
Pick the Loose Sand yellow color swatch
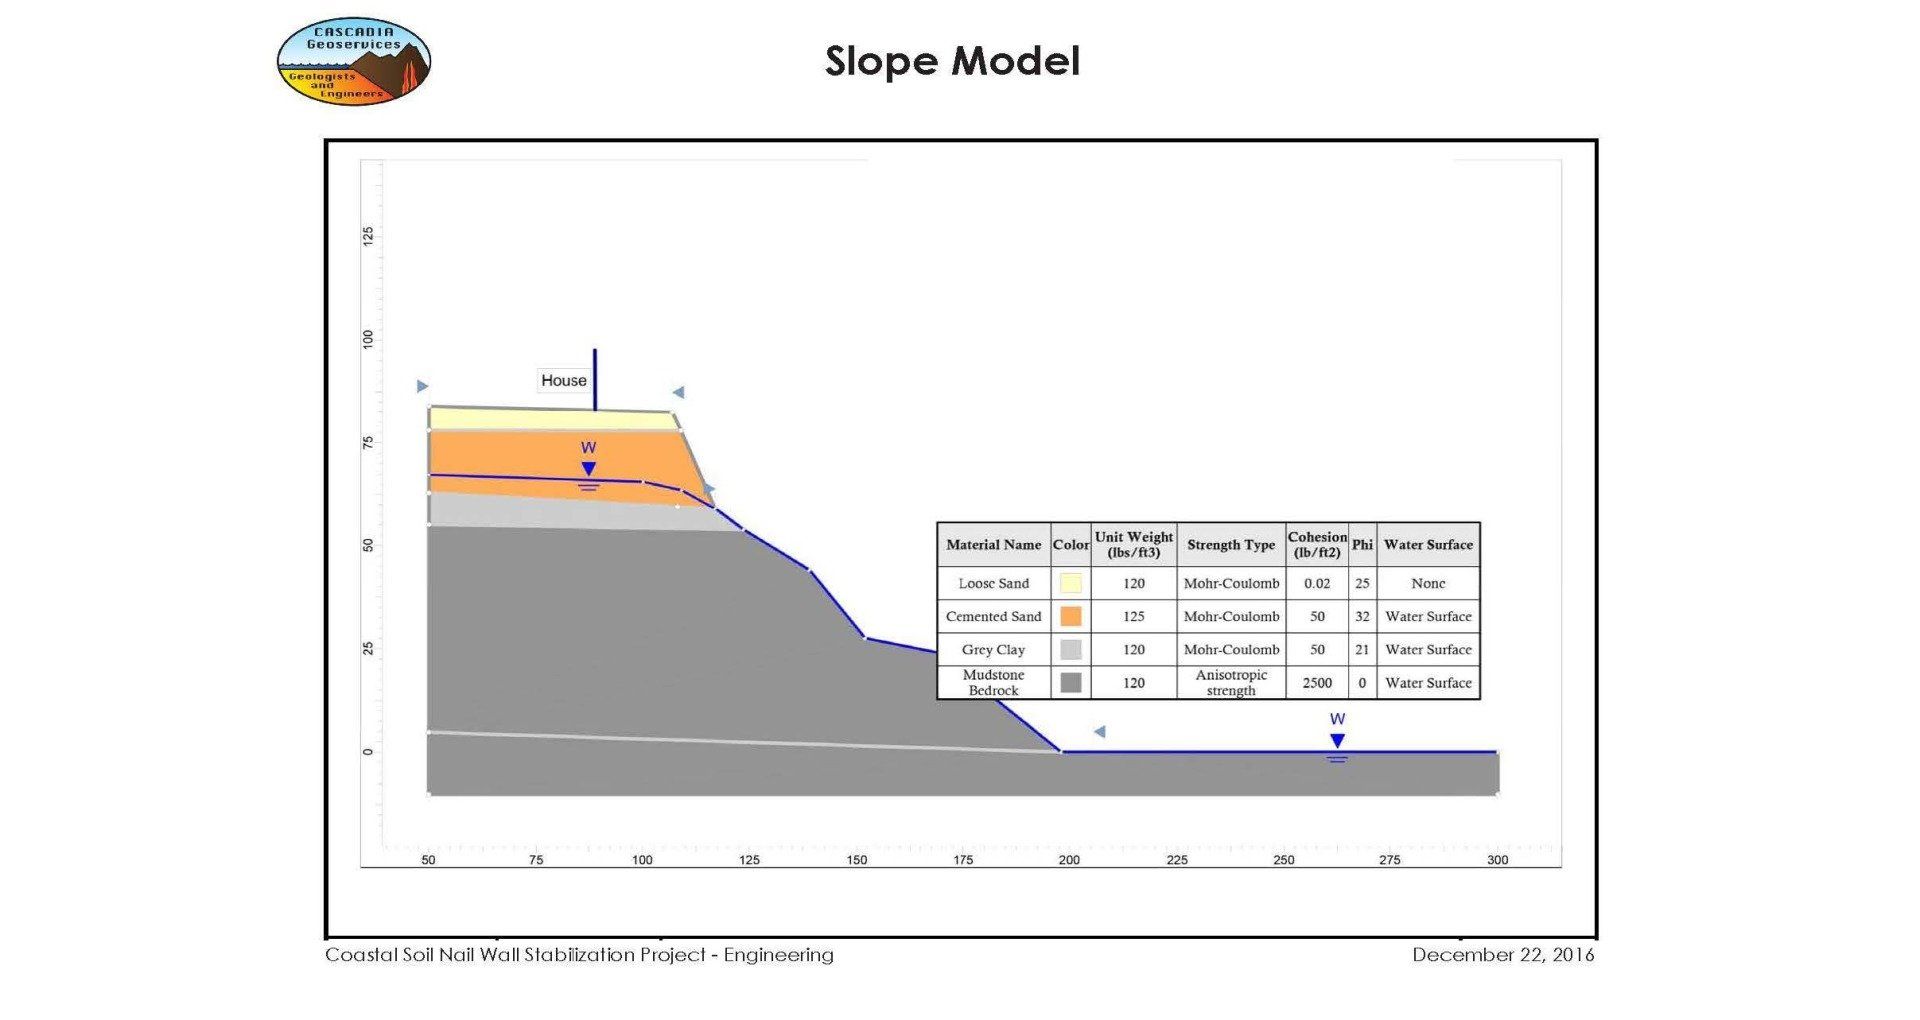pos(1070,583)
